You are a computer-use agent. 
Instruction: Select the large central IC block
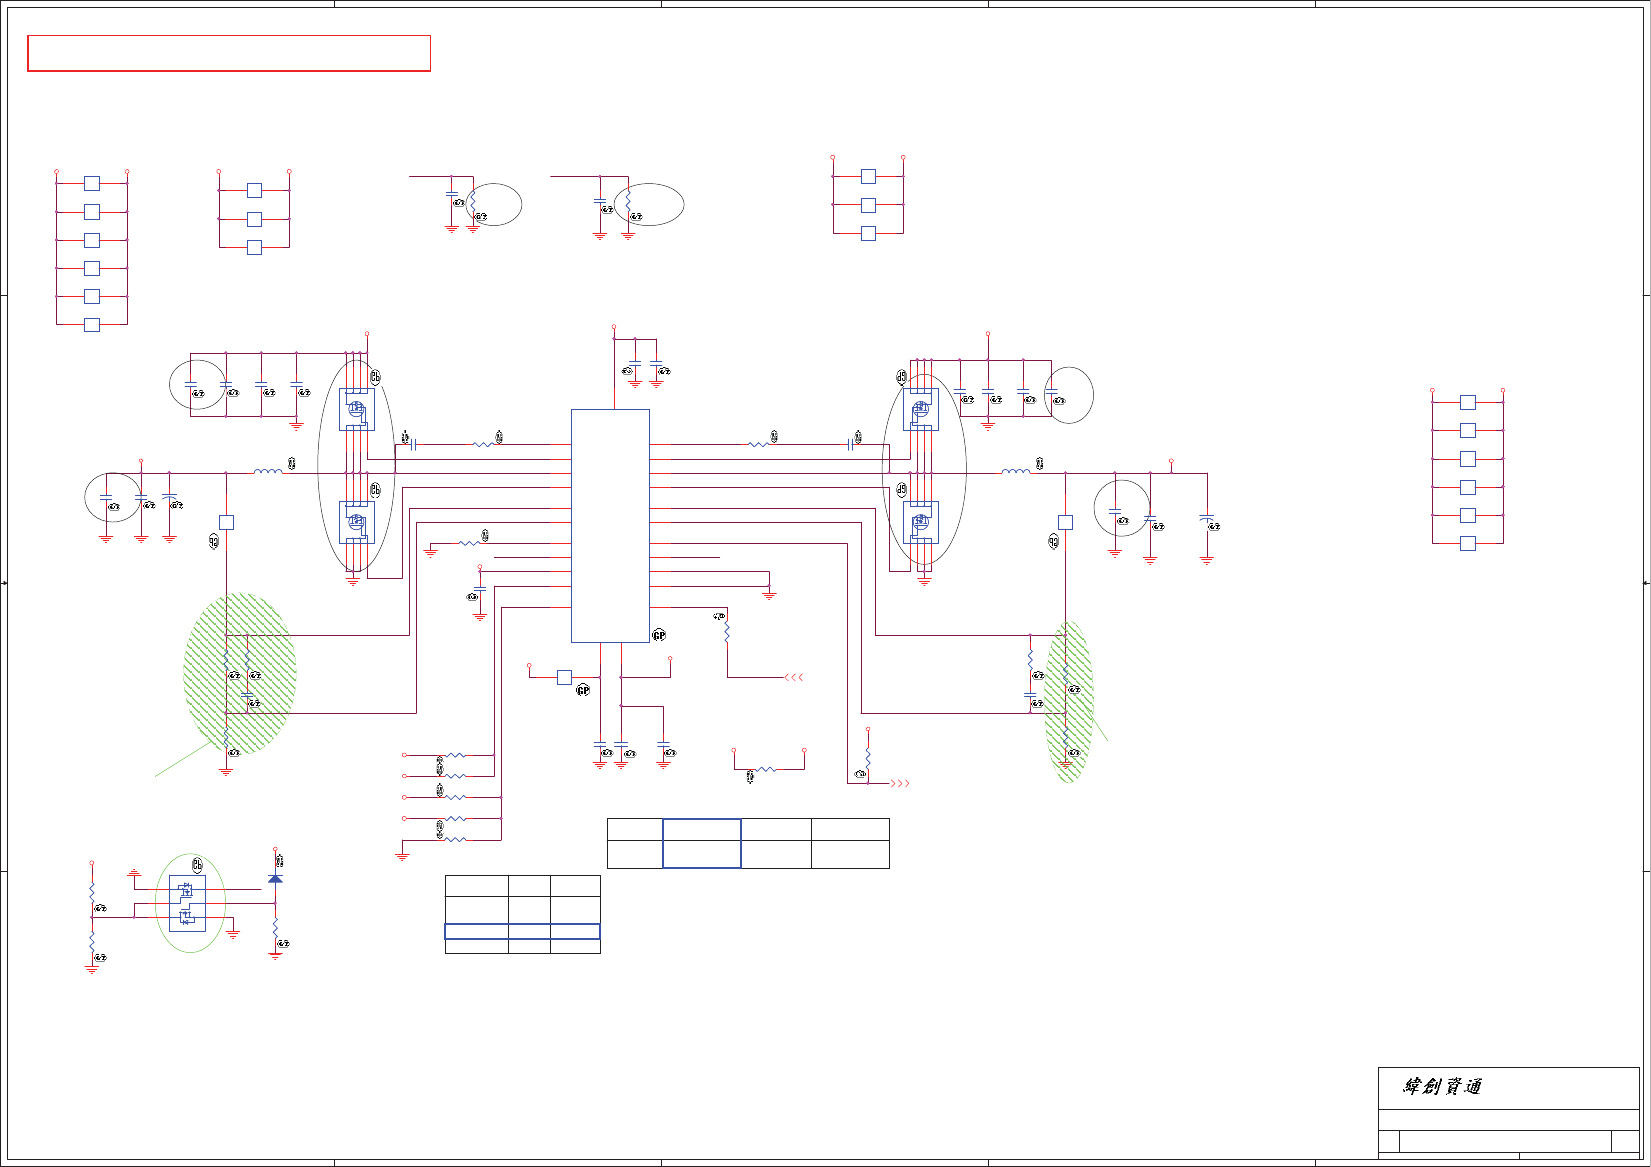point(610,526)
